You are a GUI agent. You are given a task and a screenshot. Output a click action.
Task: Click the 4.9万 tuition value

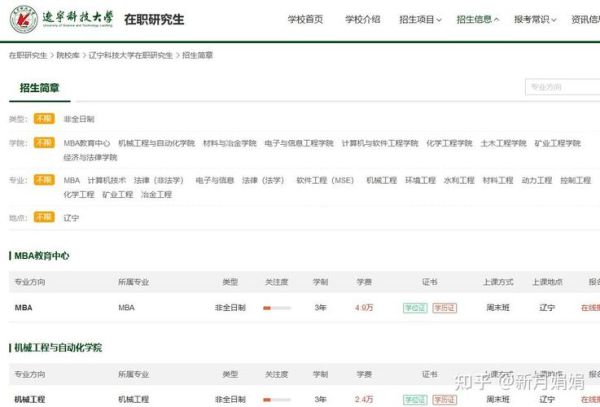point(364,308)
